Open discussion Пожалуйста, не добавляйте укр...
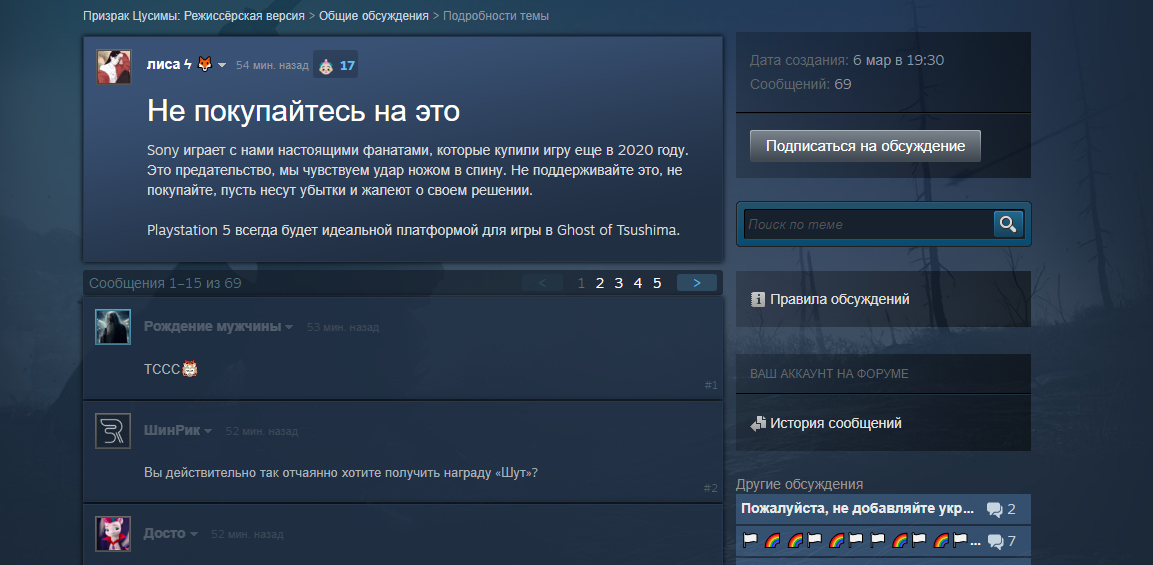1153x565 pixels. click(x=857, y=509)
